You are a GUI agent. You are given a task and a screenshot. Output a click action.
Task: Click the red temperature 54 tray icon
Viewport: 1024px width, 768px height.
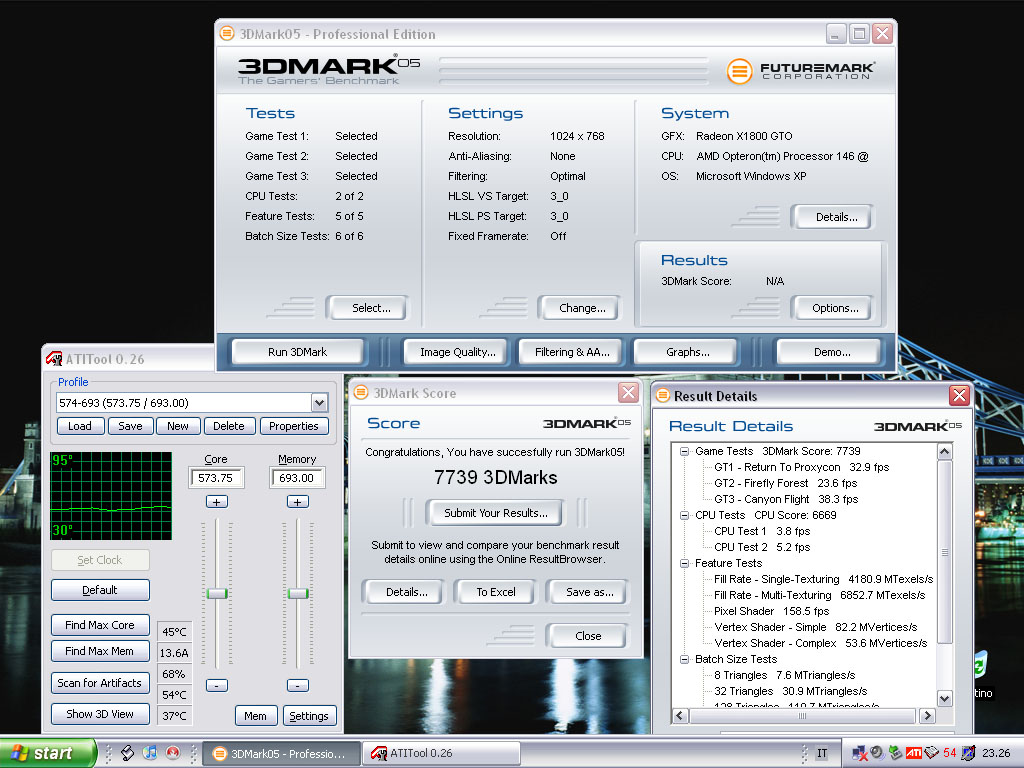[x=950, y=753]
